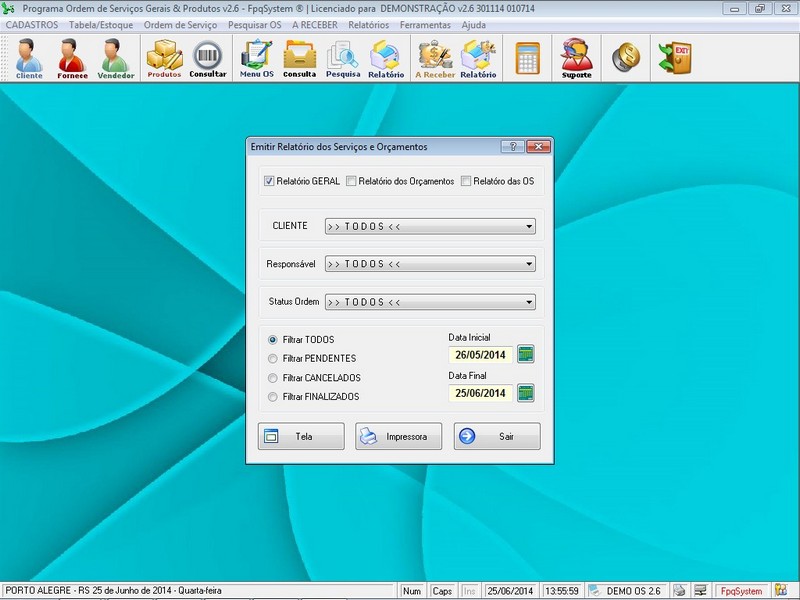Screen dimensions: 800x600
Task: Click the A Receber toolbar icon
Action: coord(435,58)
